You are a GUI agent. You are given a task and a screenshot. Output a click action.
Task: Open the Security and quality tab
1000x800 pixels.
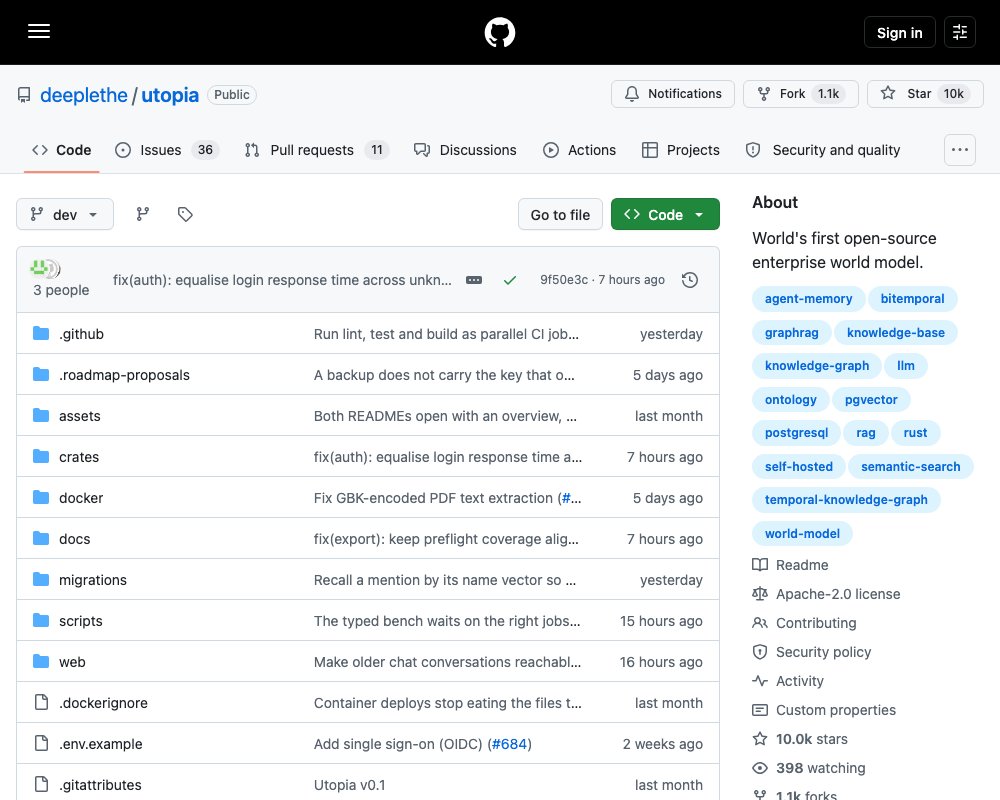tap(823, 150)
